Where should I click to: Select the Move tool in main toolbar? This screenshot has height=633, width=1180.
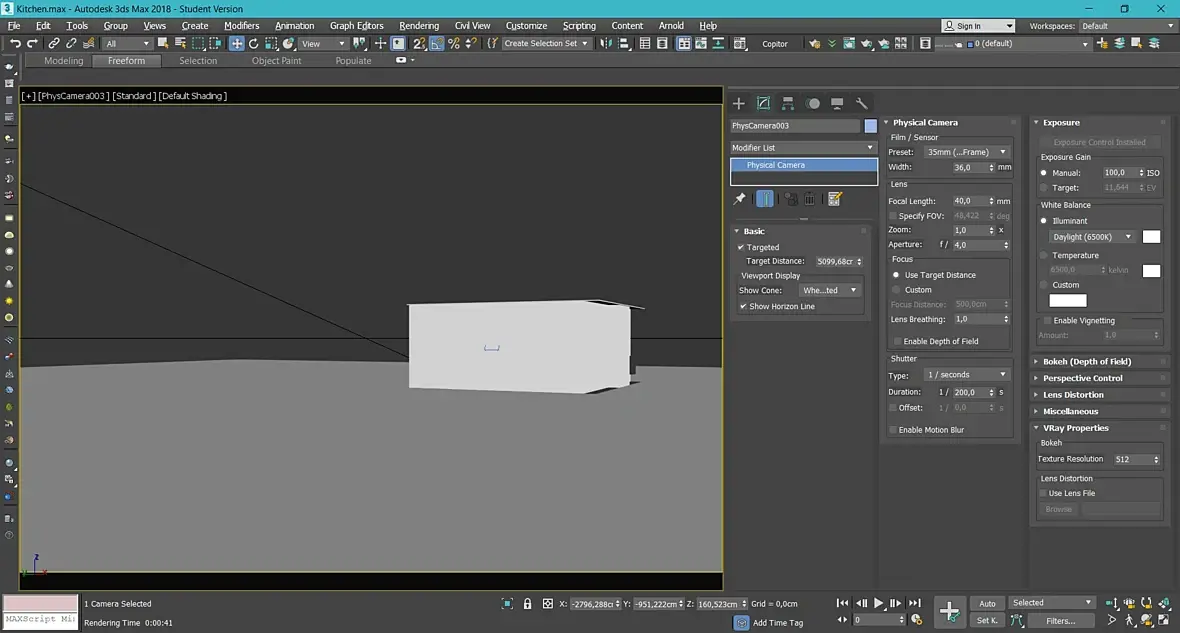click(x=237, y=43)
